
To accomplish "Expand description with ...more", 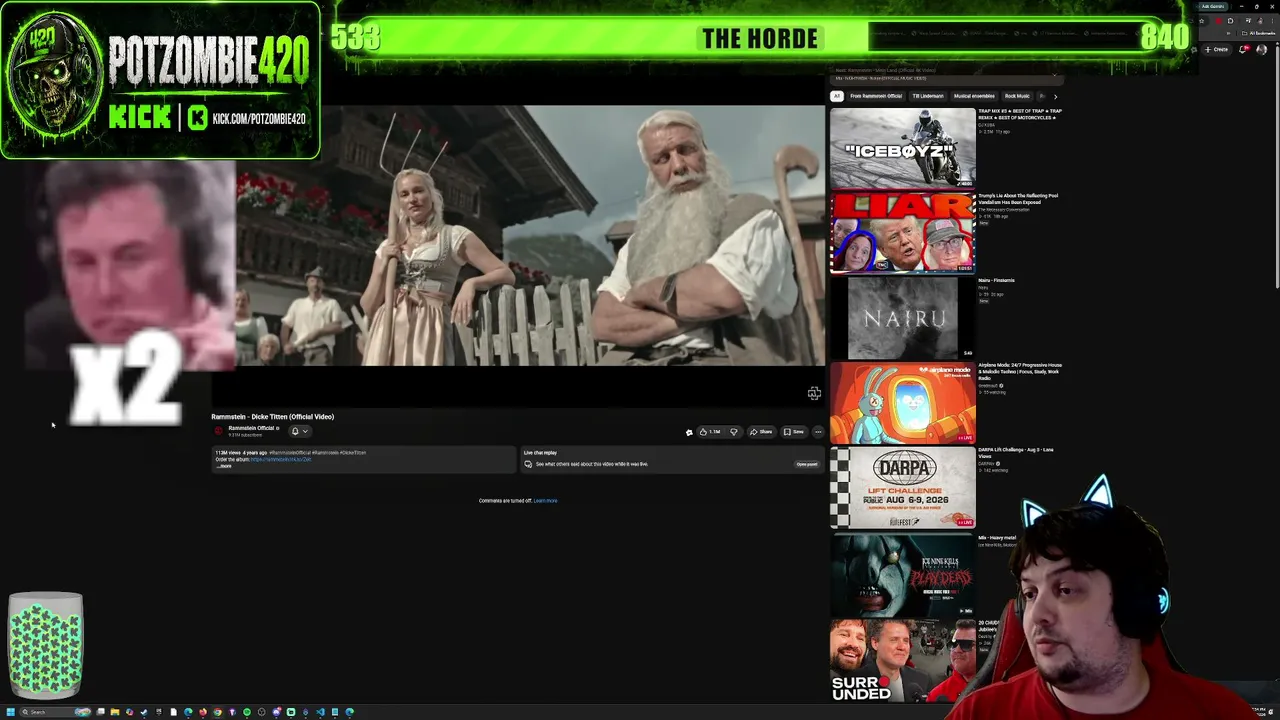I will point(225,466).
